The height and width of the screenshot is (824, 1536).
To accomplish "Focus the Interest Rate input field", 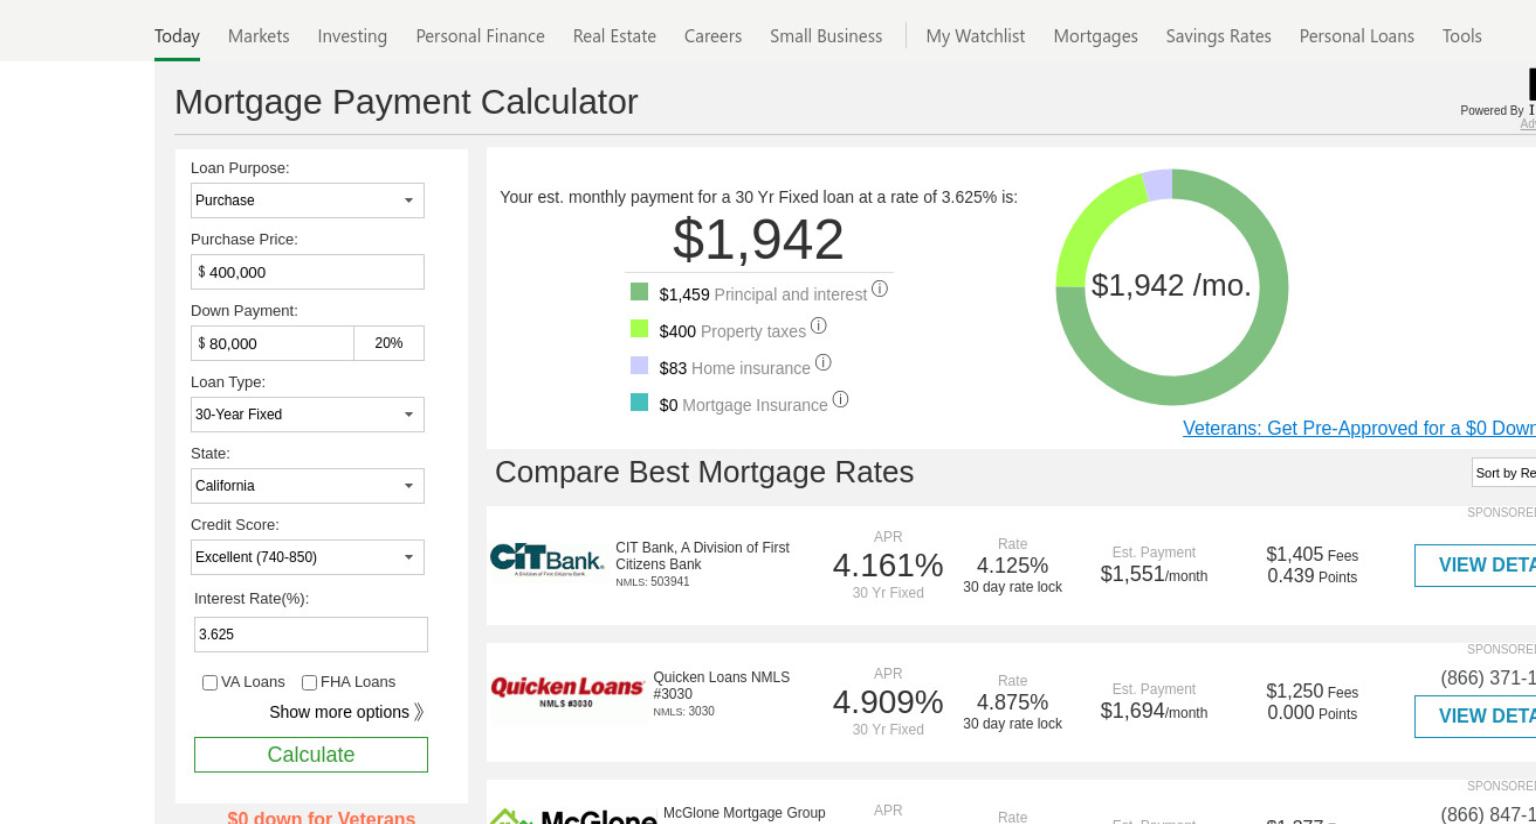I will point(311,634).
